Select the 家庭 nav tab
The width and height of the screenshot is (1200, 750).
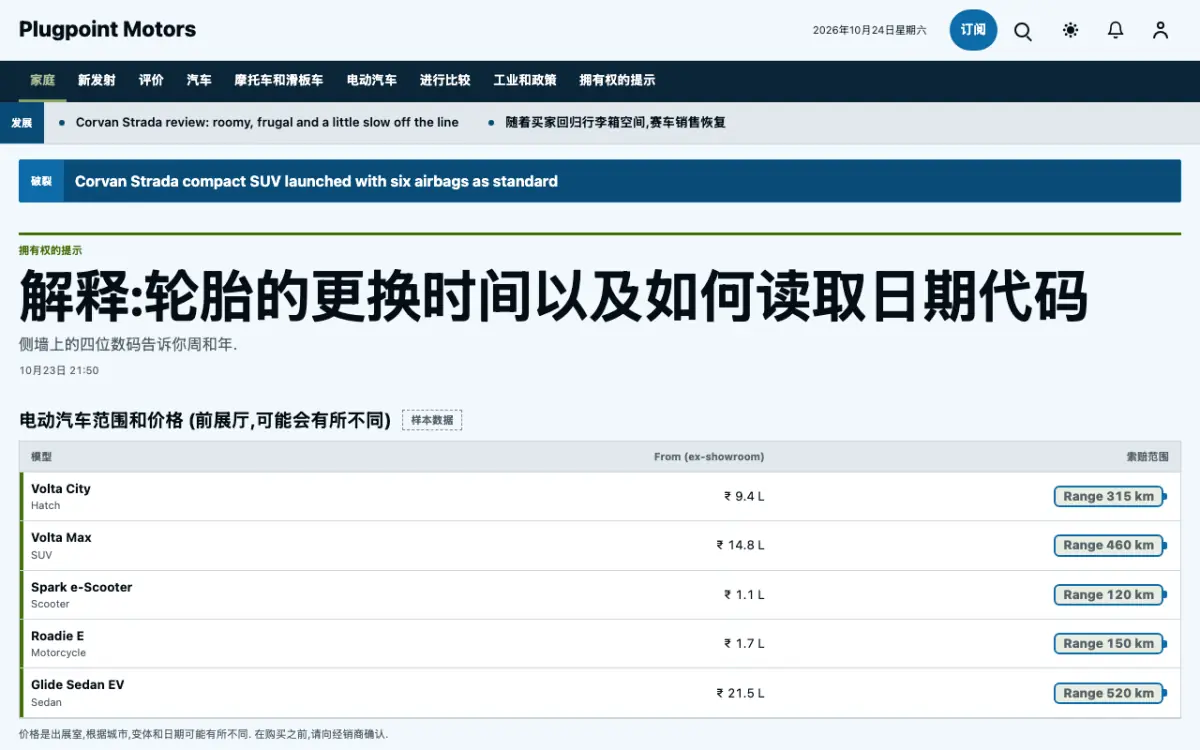tap(43, 80)
